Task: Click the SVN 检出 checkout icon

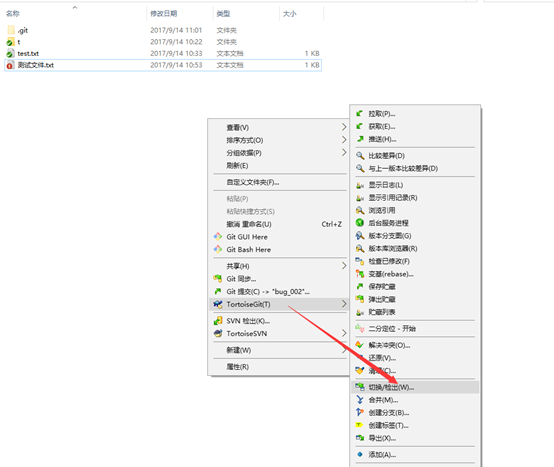Action: tap(218, 321)
